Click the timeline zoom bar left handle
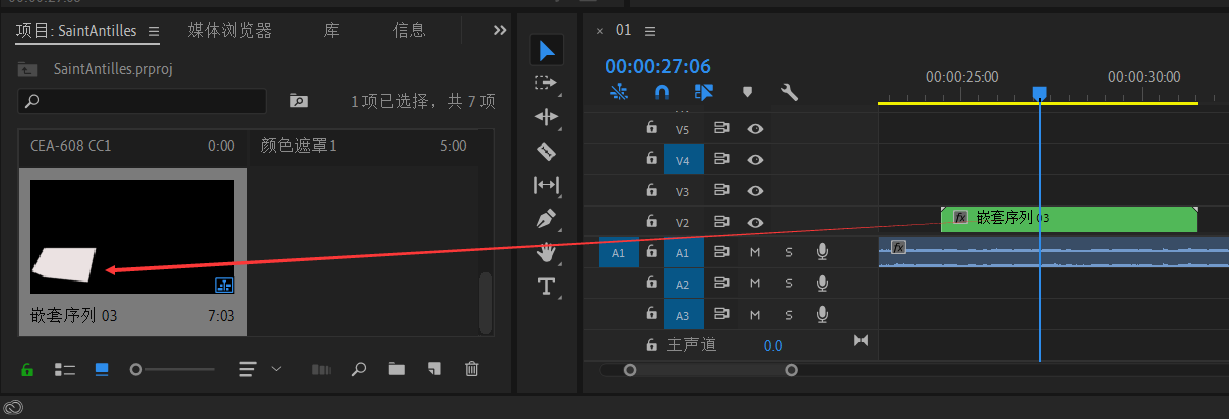The width and height of the screenshot is (1229, 419). click(630, 370)
